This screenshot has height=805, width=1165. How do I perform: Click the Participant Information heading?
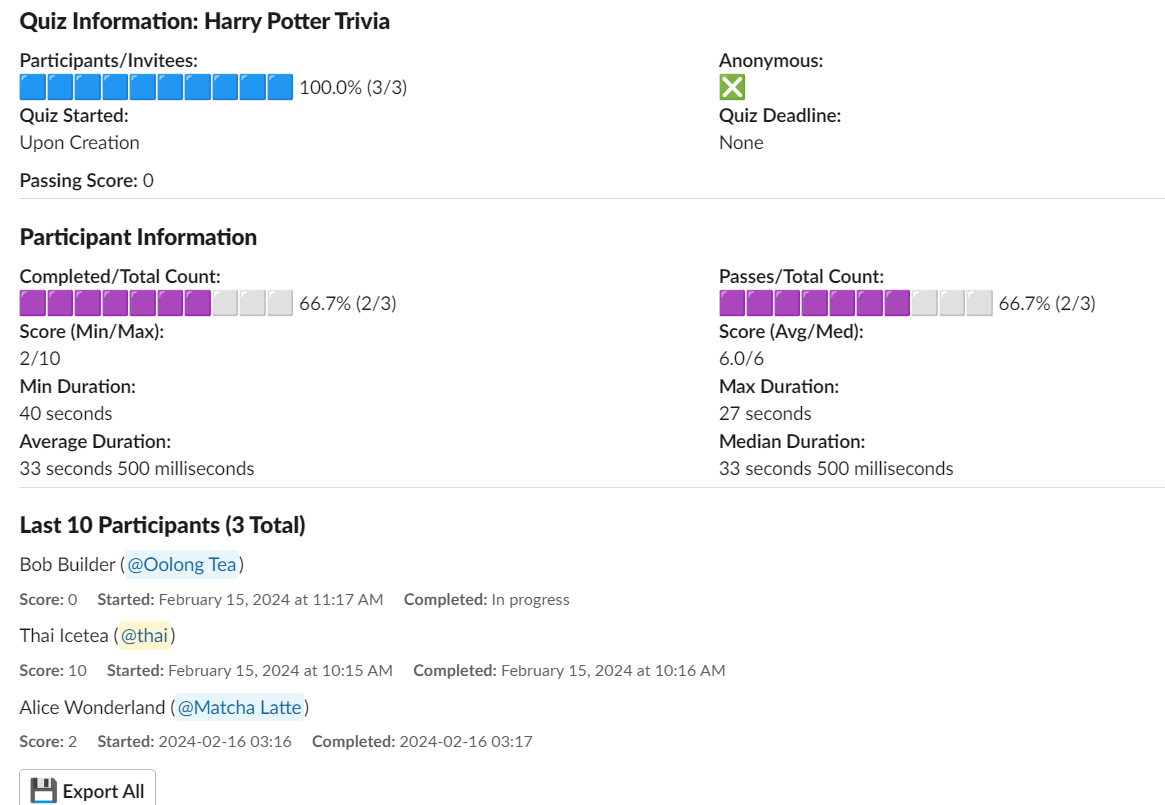click(x=138, y=237)
